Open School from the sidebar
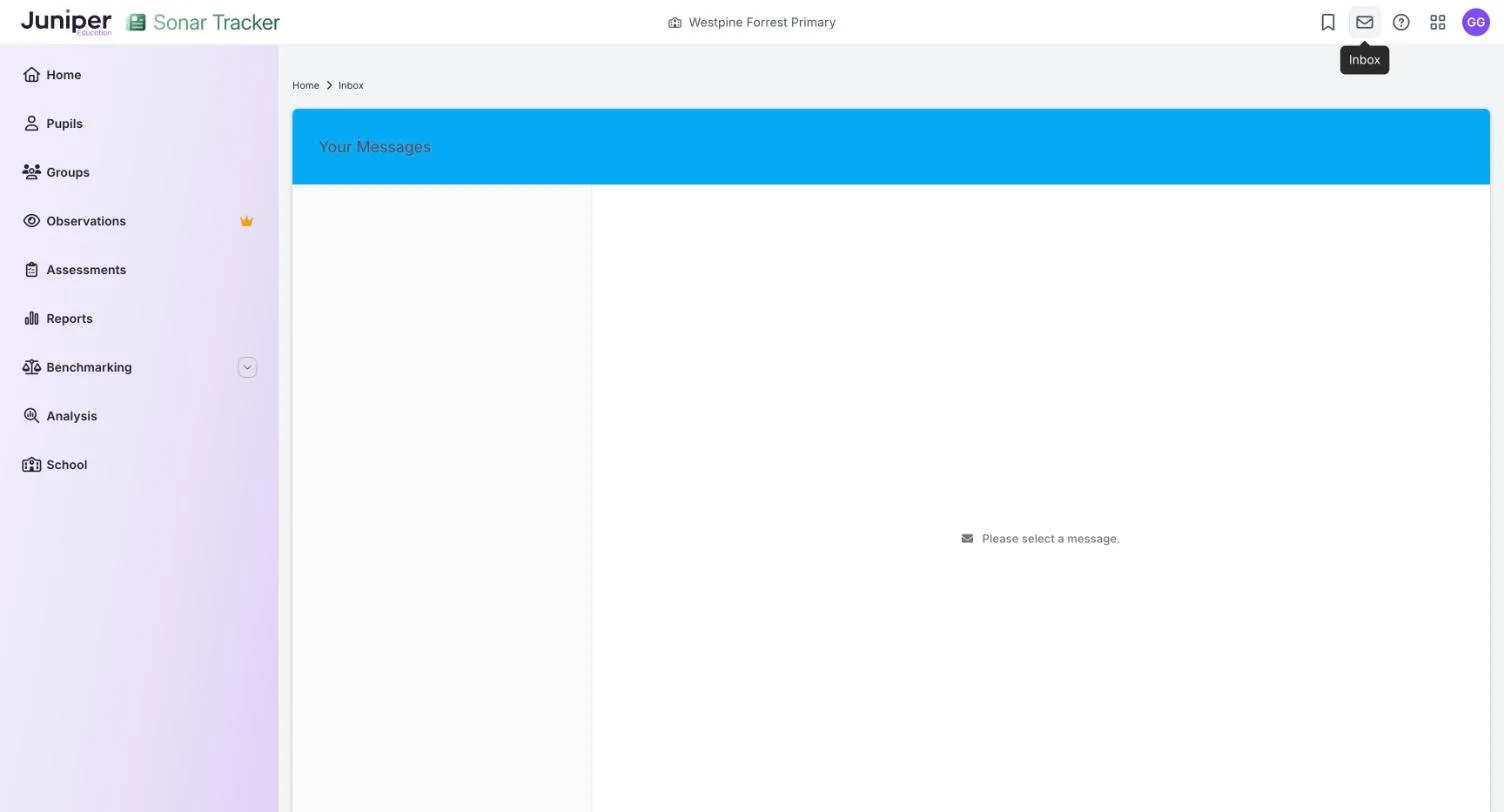 pyautogui.click(x=67, y=465)
